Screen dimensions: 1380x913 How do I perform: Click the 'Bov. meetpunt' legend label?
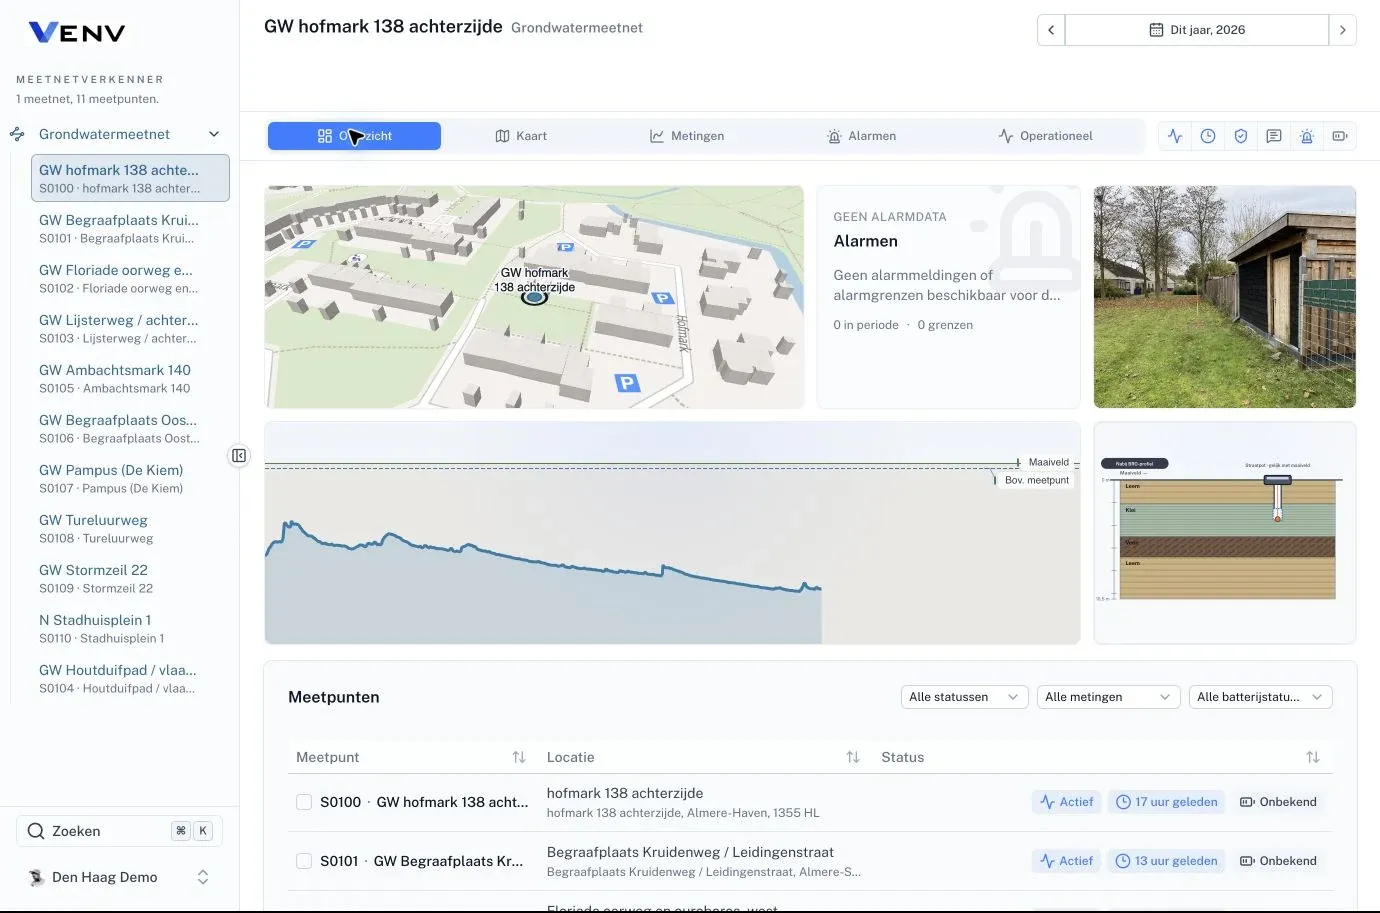click(x=1037, y=480)
